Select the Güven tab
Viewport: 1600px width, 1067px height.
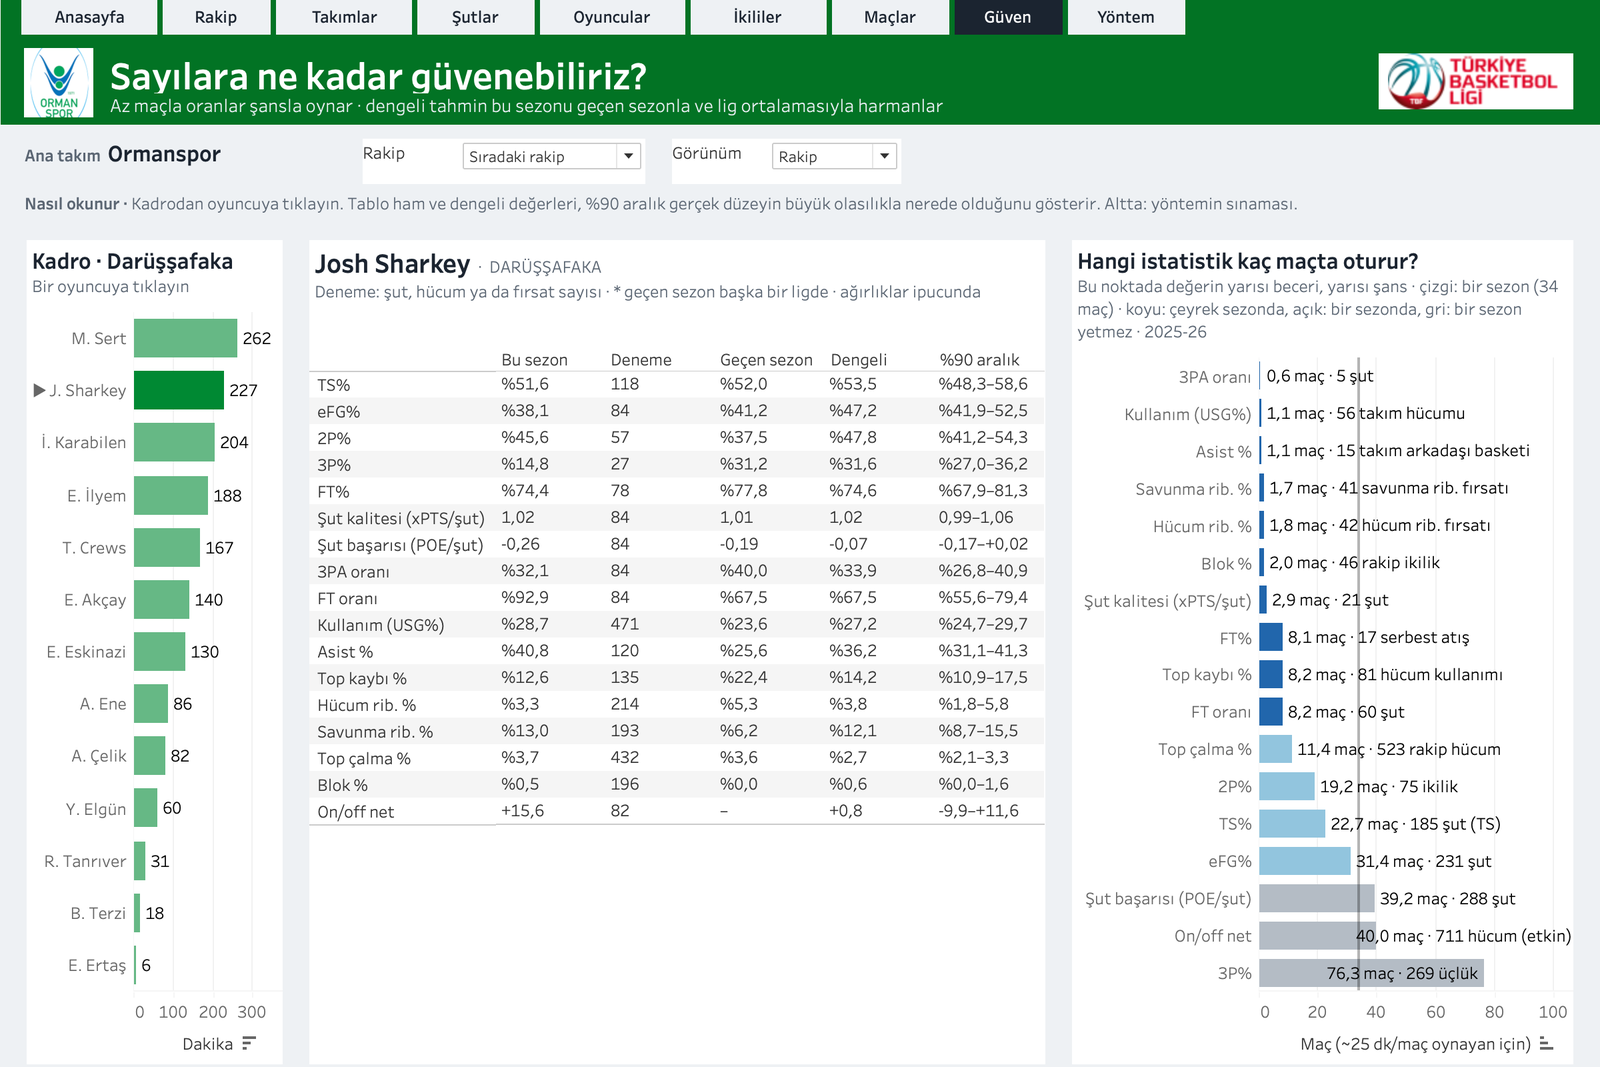click(x=1008, y=17)
